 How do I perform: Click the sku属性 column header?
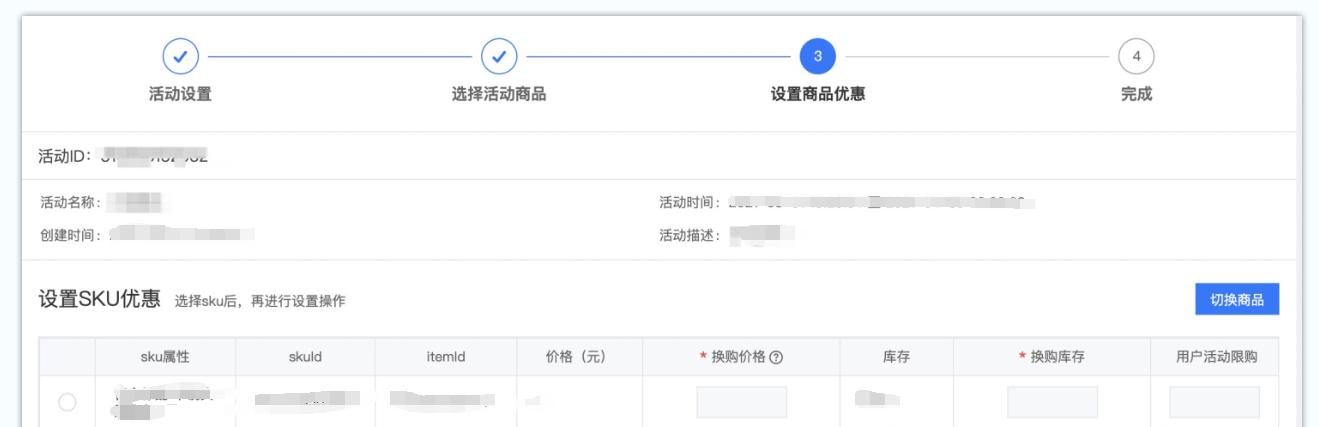click(x=166, y=357)
